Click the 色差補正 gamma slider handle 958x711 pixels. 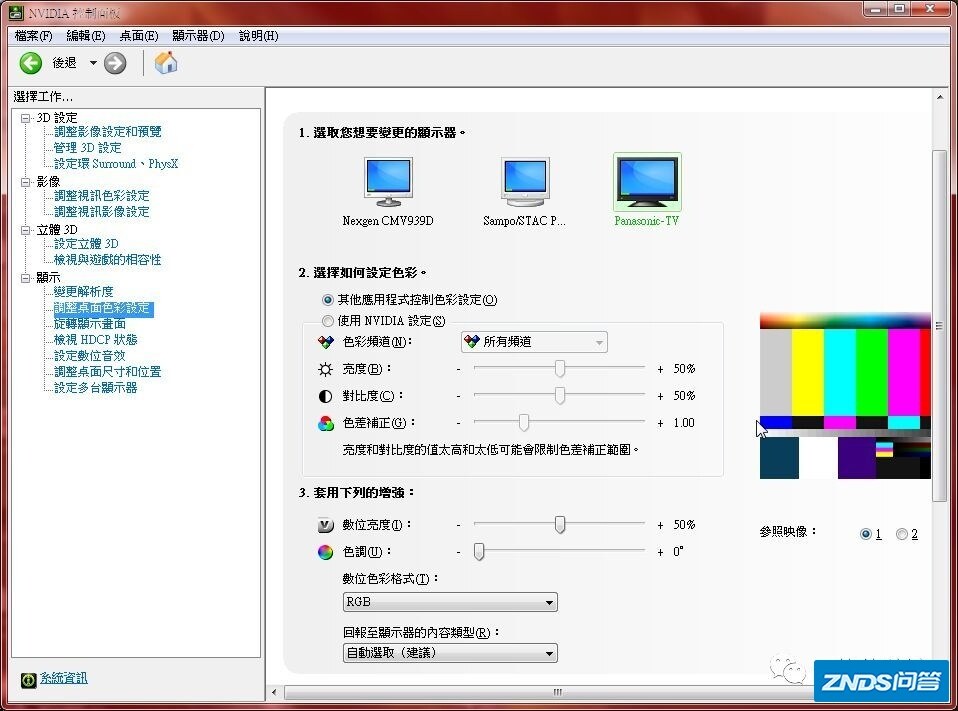(x=524, y=423)
